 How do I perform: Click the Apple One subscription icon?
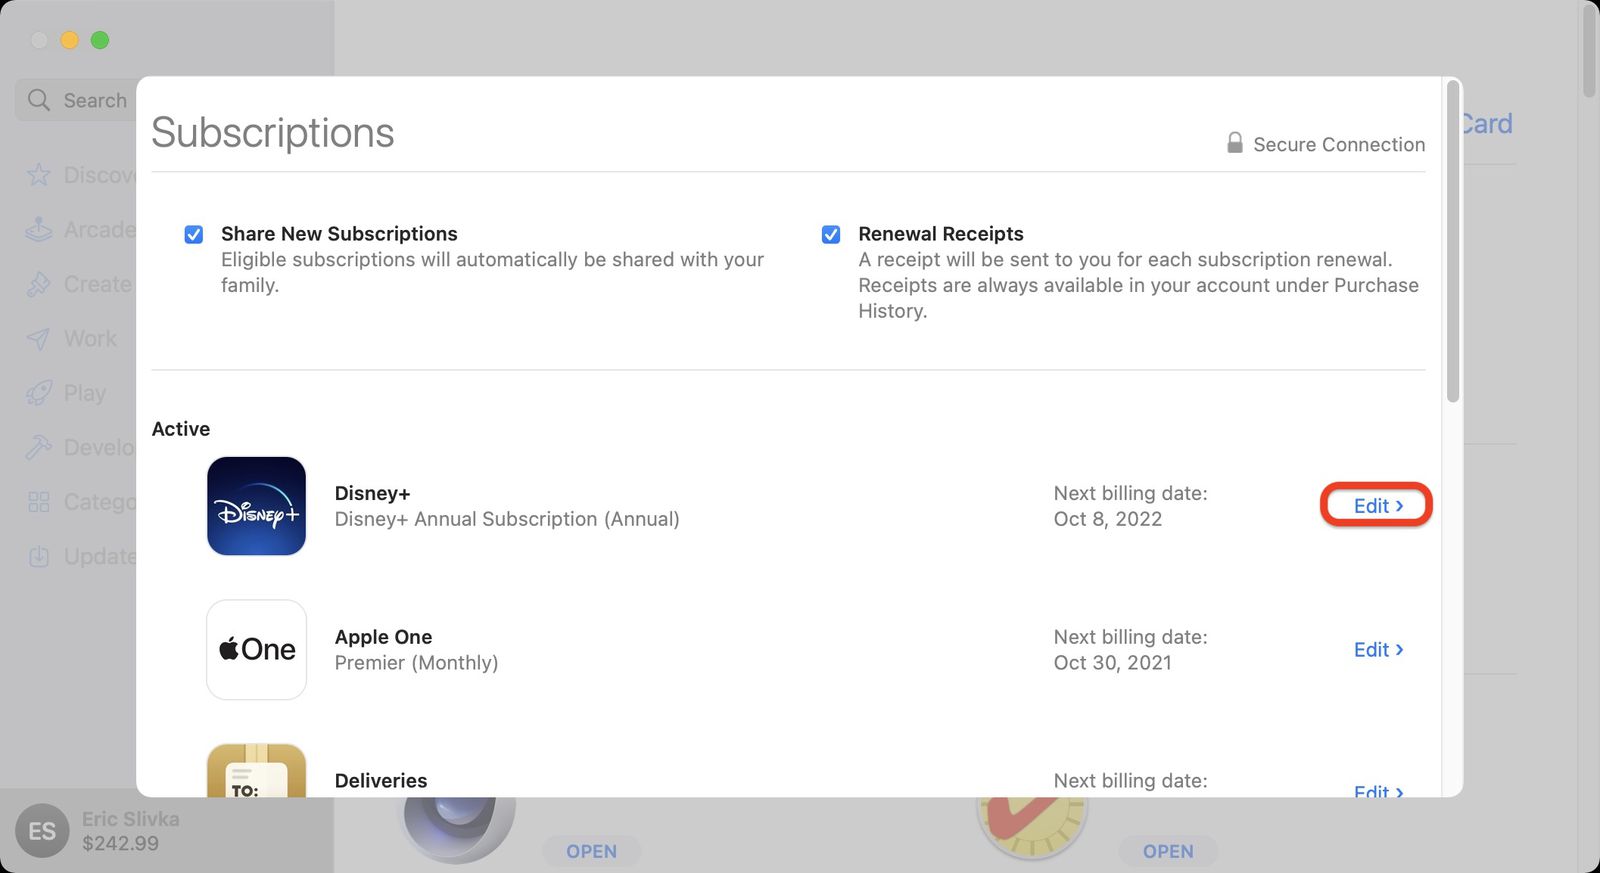[256, 650]
